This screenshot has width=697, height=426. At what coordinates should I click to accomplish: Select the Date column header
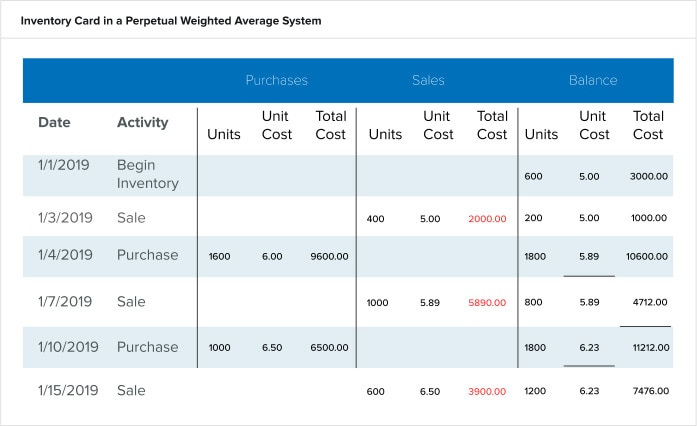coord(54,123)
